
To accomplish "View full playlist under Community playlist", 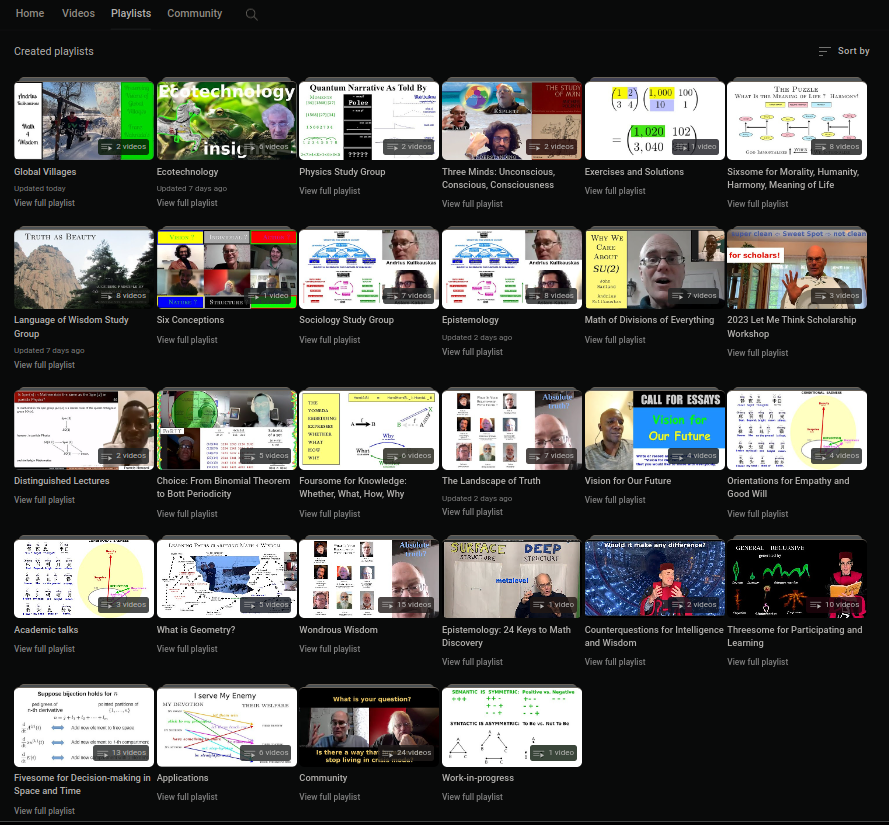I will click(329, 797).
